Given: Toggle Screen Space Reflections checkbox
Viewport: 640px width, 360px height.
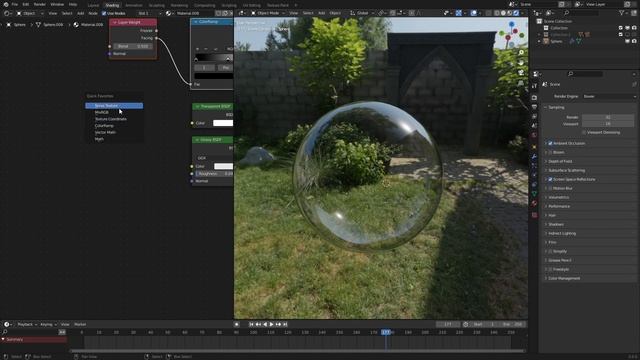Looking at the screenshot, I should tap(550, 179).
